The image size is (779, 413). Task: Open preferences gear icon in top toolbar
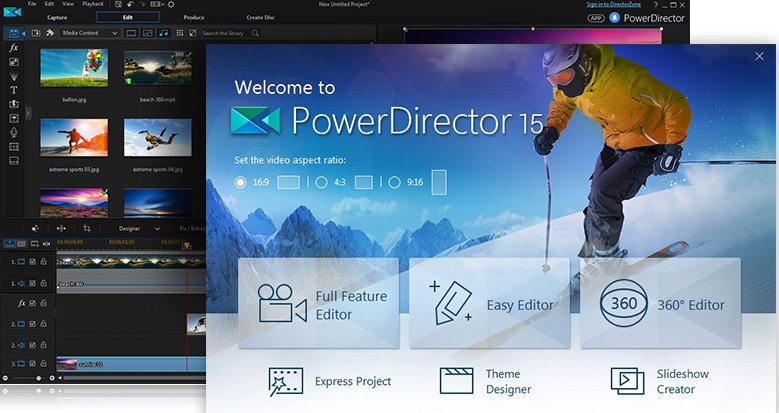pos(171,4)
